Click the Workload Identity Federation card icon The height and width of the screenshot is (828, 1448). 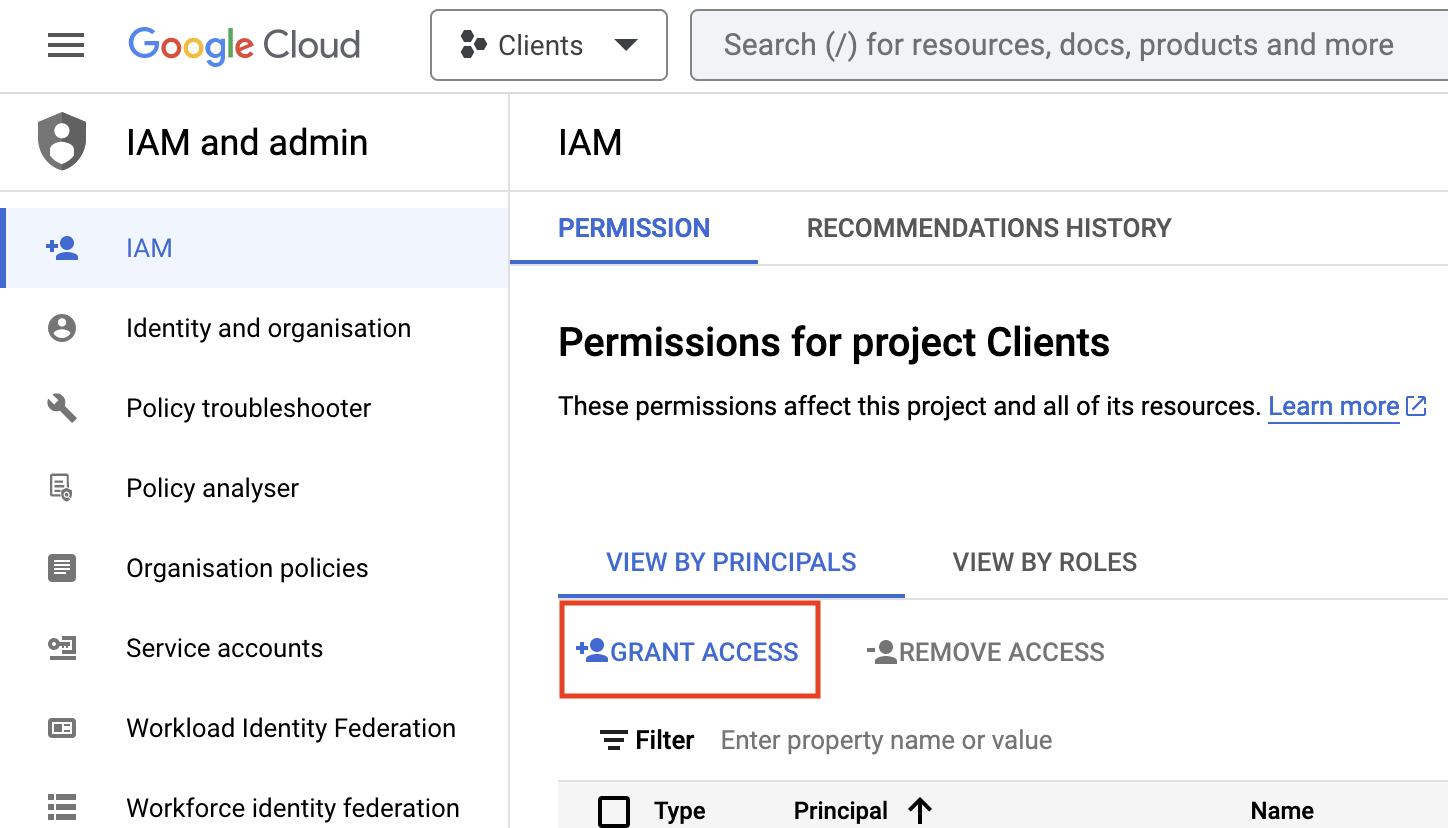pyautogui.click(x=62, y=728)
